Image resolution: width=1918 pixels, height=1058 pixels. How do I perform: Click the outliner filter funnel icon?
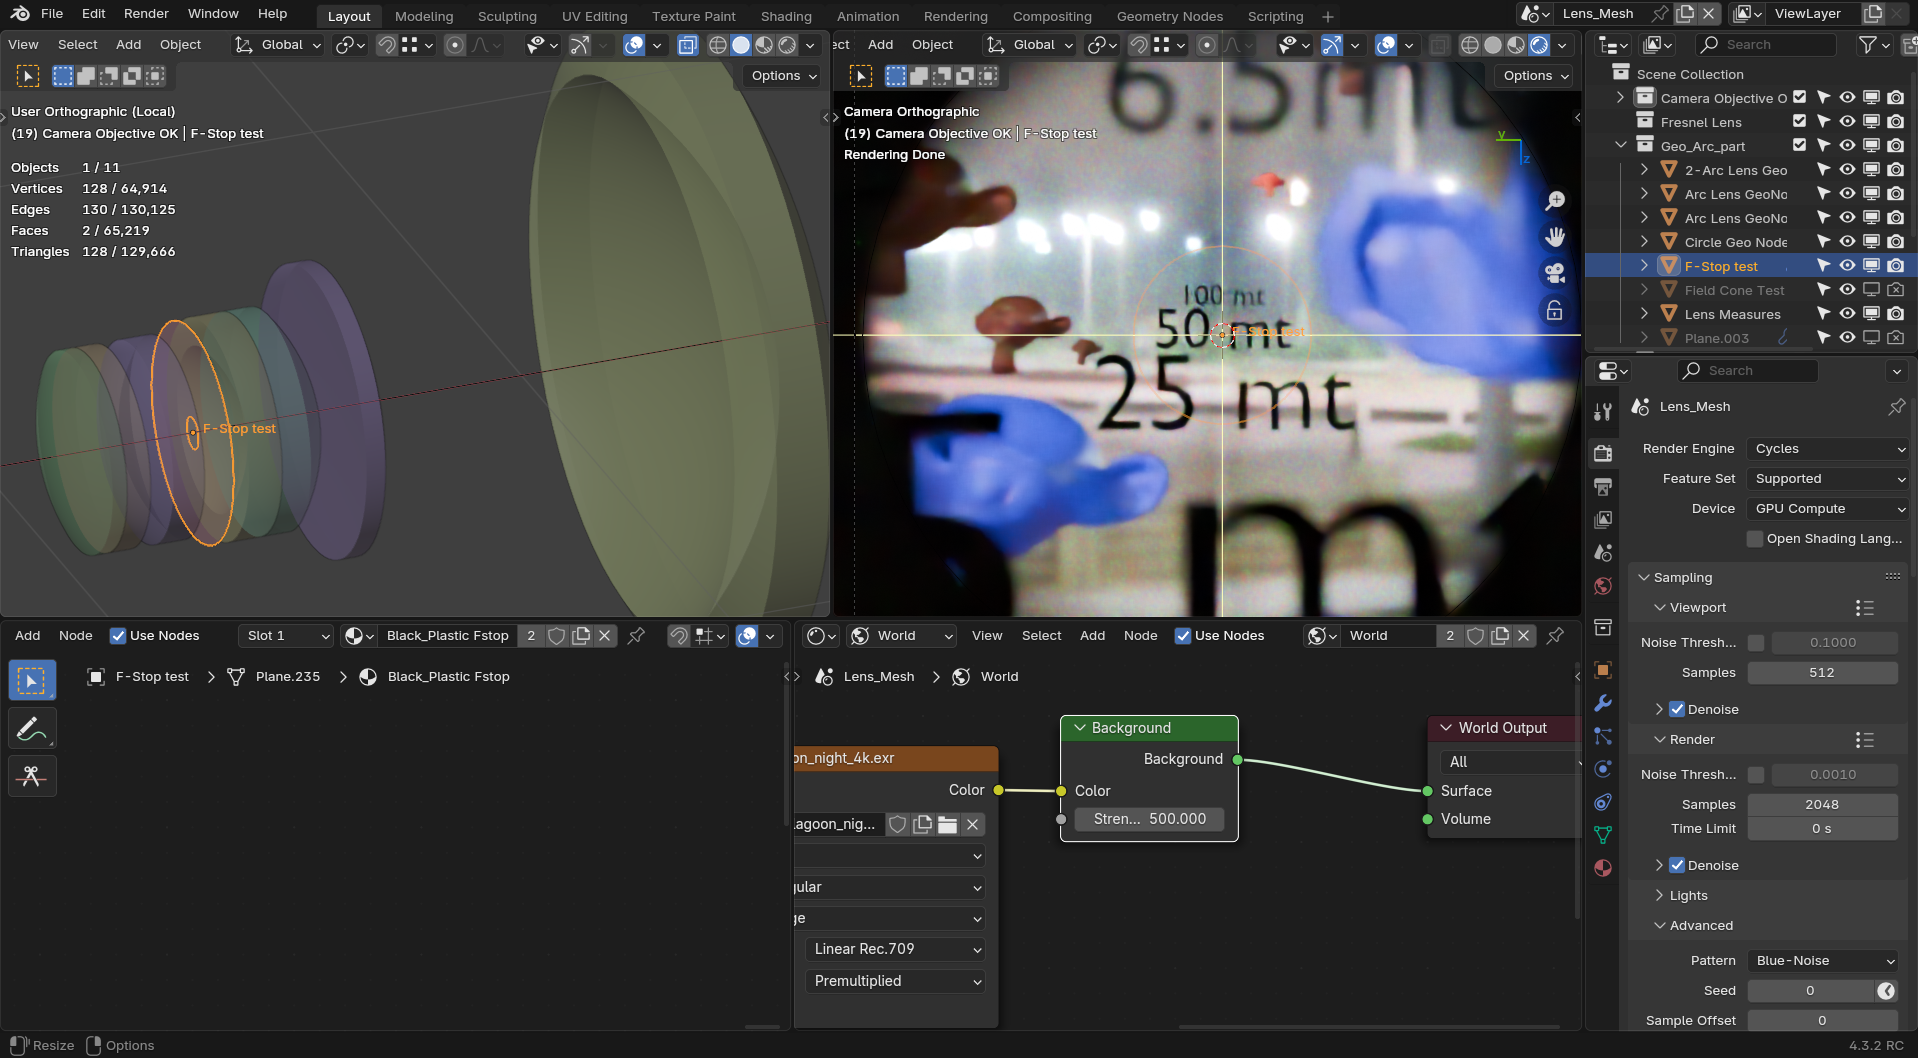pyautogui.click(x=1866, y=44)
